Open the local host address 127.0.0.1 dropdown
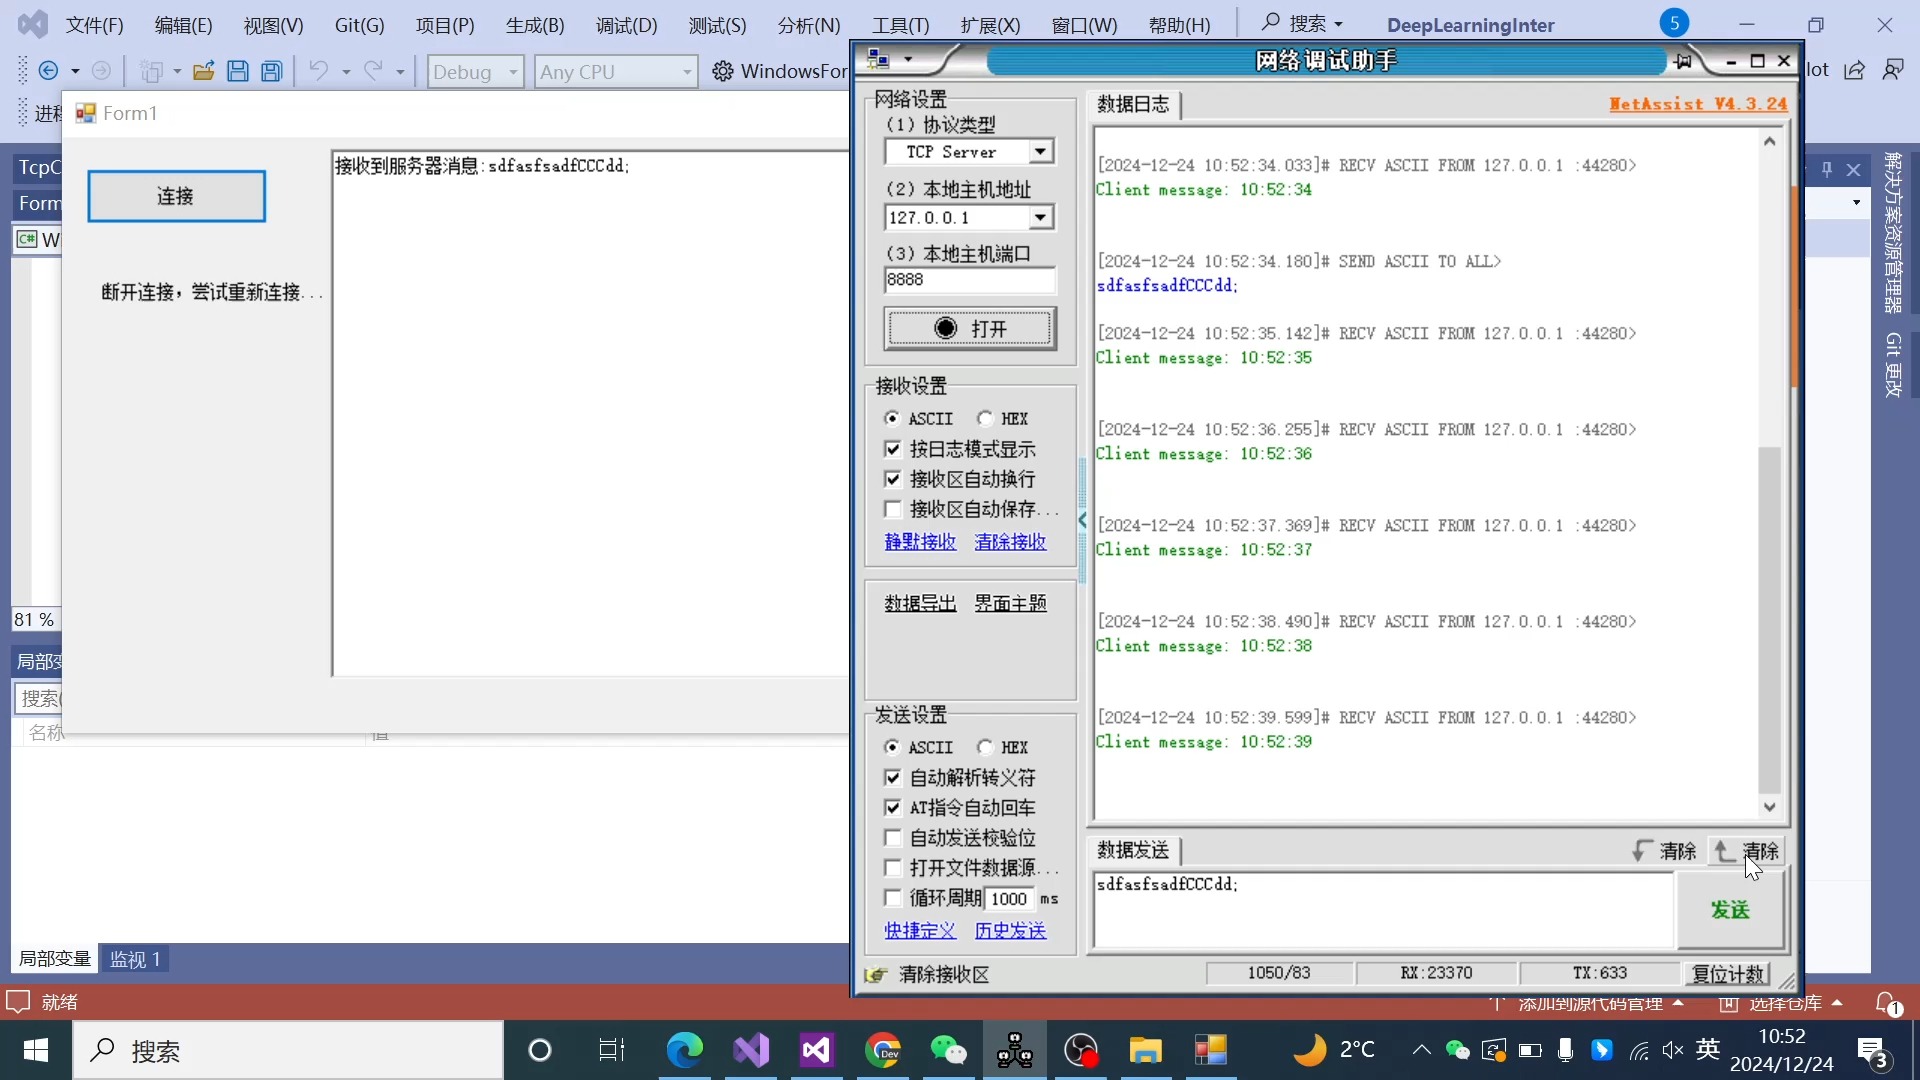The image size is (1920, 1080). (x=1041, y=218)
